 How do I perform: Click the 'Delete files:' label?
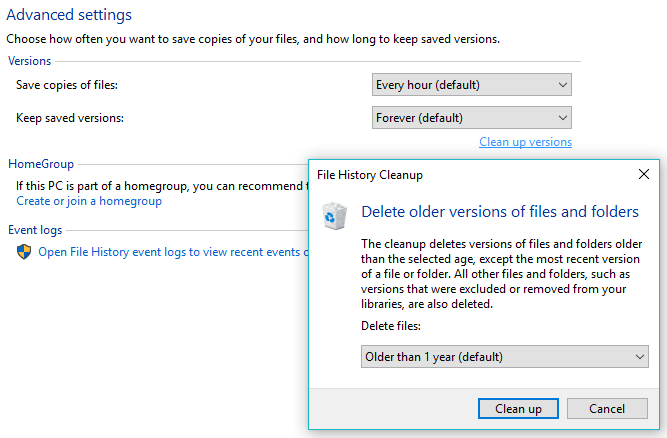pyautogui.click(x=391, y=326)
